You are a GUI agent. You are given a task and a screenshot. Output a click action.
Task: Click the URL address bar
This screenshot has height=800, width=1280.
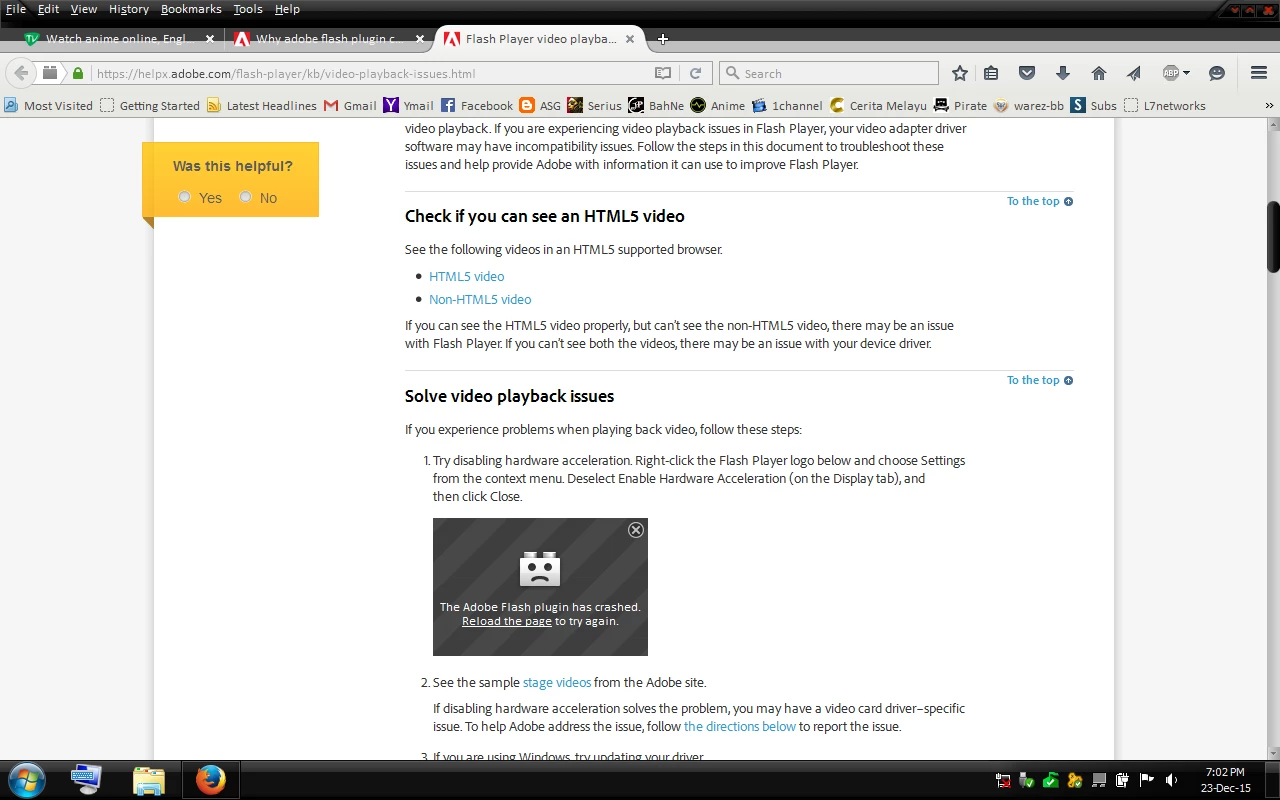point(370,73)
